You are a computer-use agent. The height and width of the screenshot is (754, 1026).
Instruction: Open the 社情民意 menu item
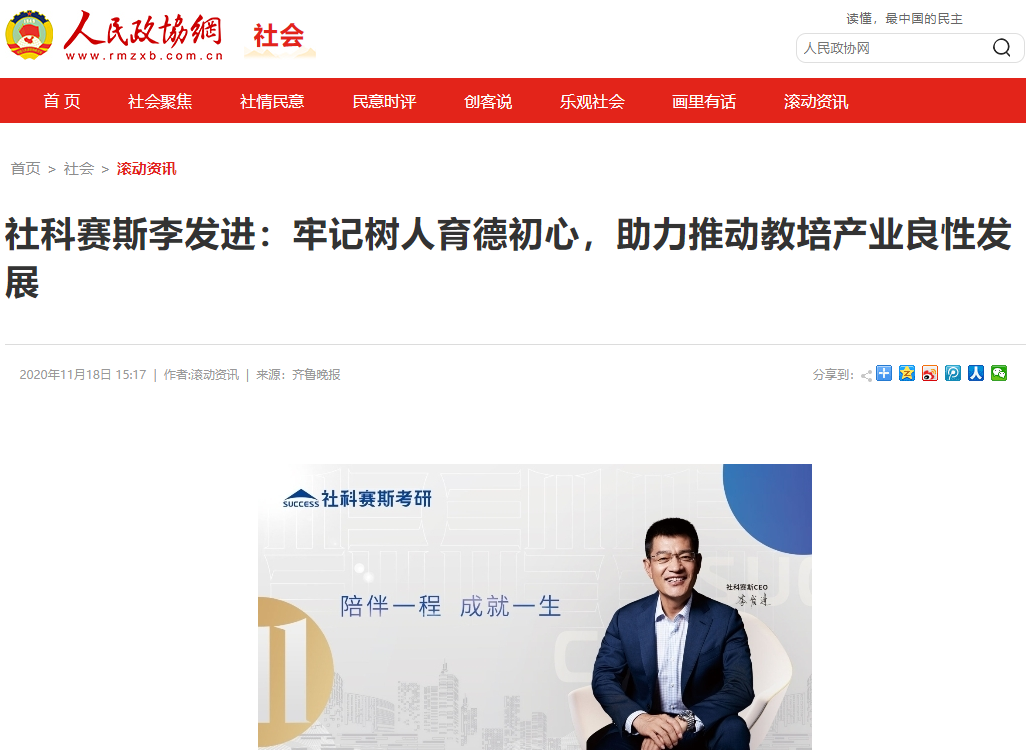[272, 101]
